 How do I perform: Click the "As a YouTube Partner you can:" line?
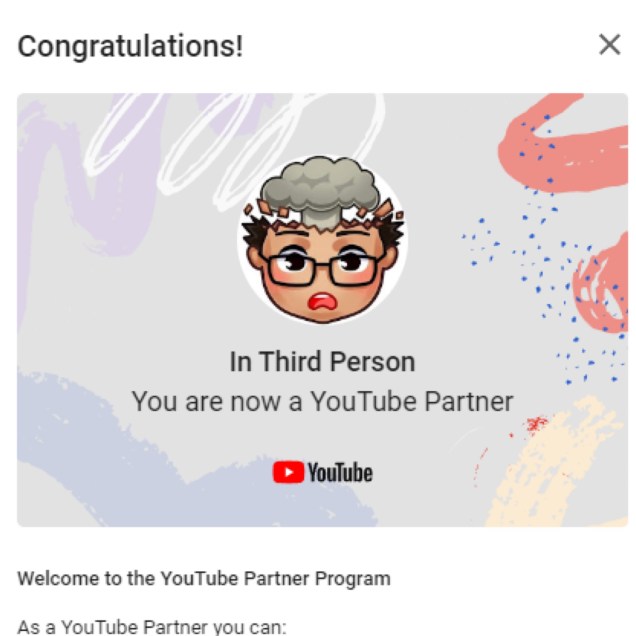tap(152, 627)
